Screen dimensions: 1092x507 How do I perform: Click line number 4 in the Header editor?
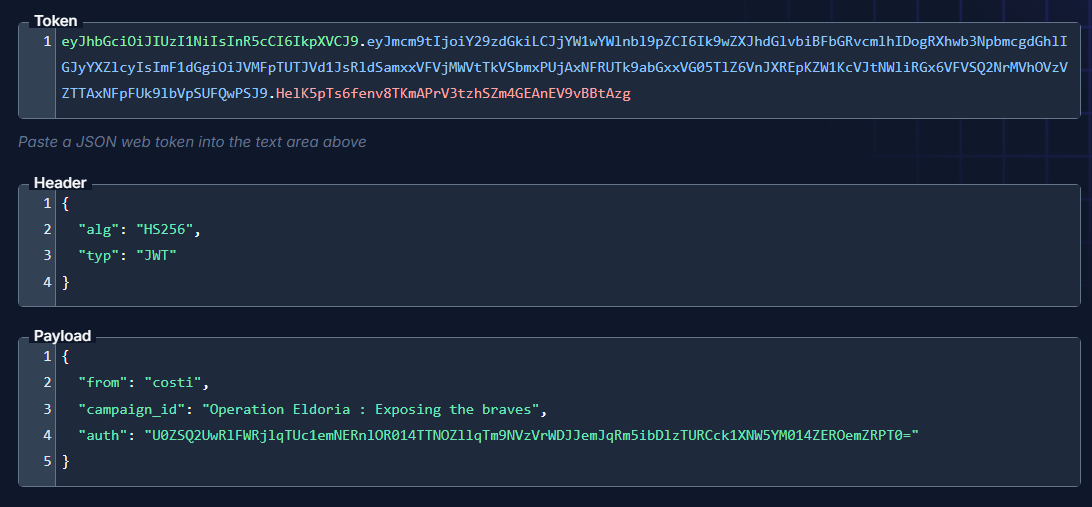(x=47, y=282)
